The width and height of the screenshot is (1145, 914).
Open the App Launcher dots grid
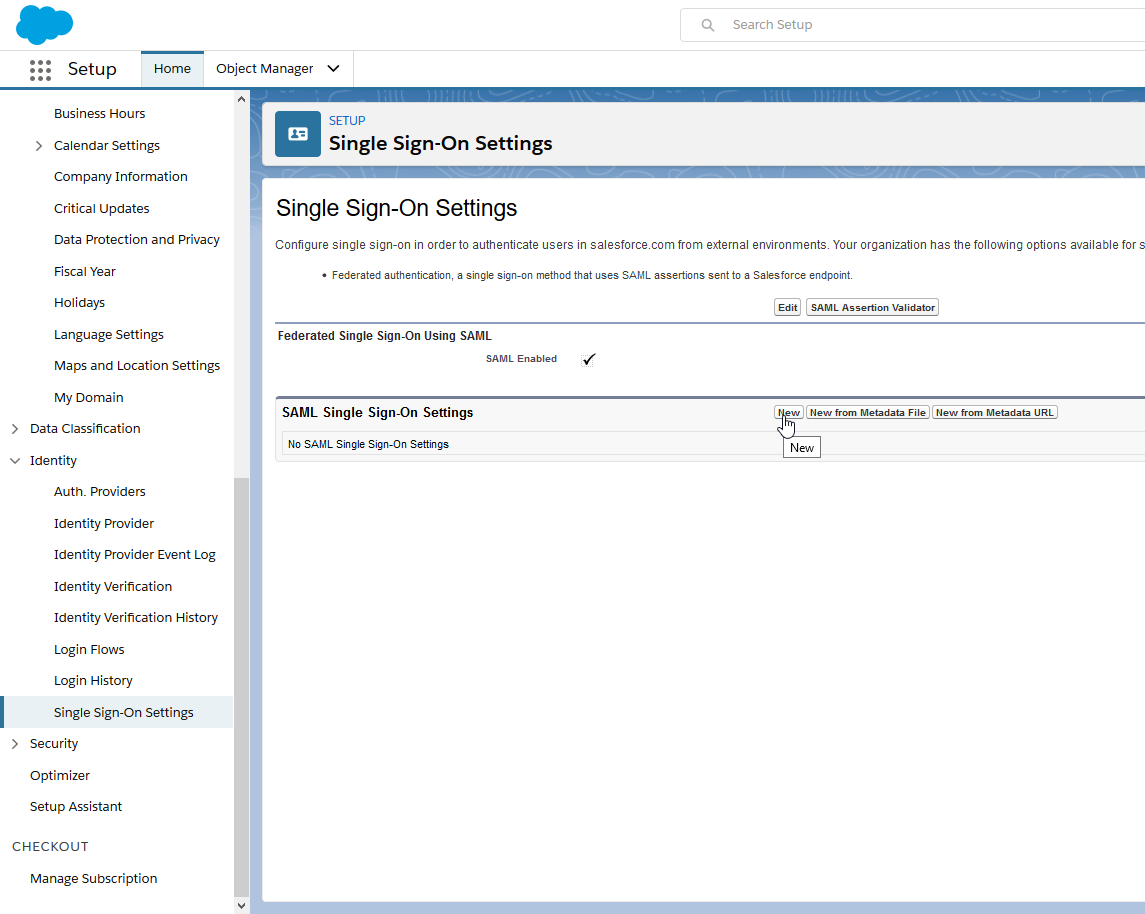(40, 70)
